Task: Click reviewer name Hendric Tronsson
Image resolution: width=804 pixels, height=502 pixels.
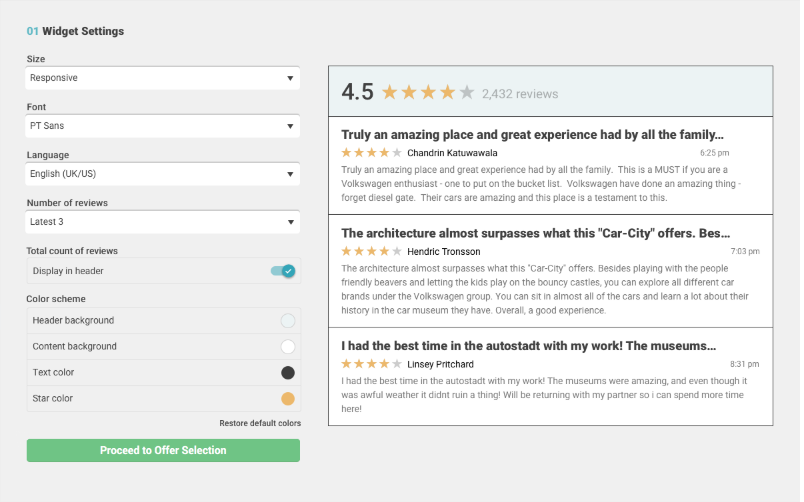Action: [444, 252]
